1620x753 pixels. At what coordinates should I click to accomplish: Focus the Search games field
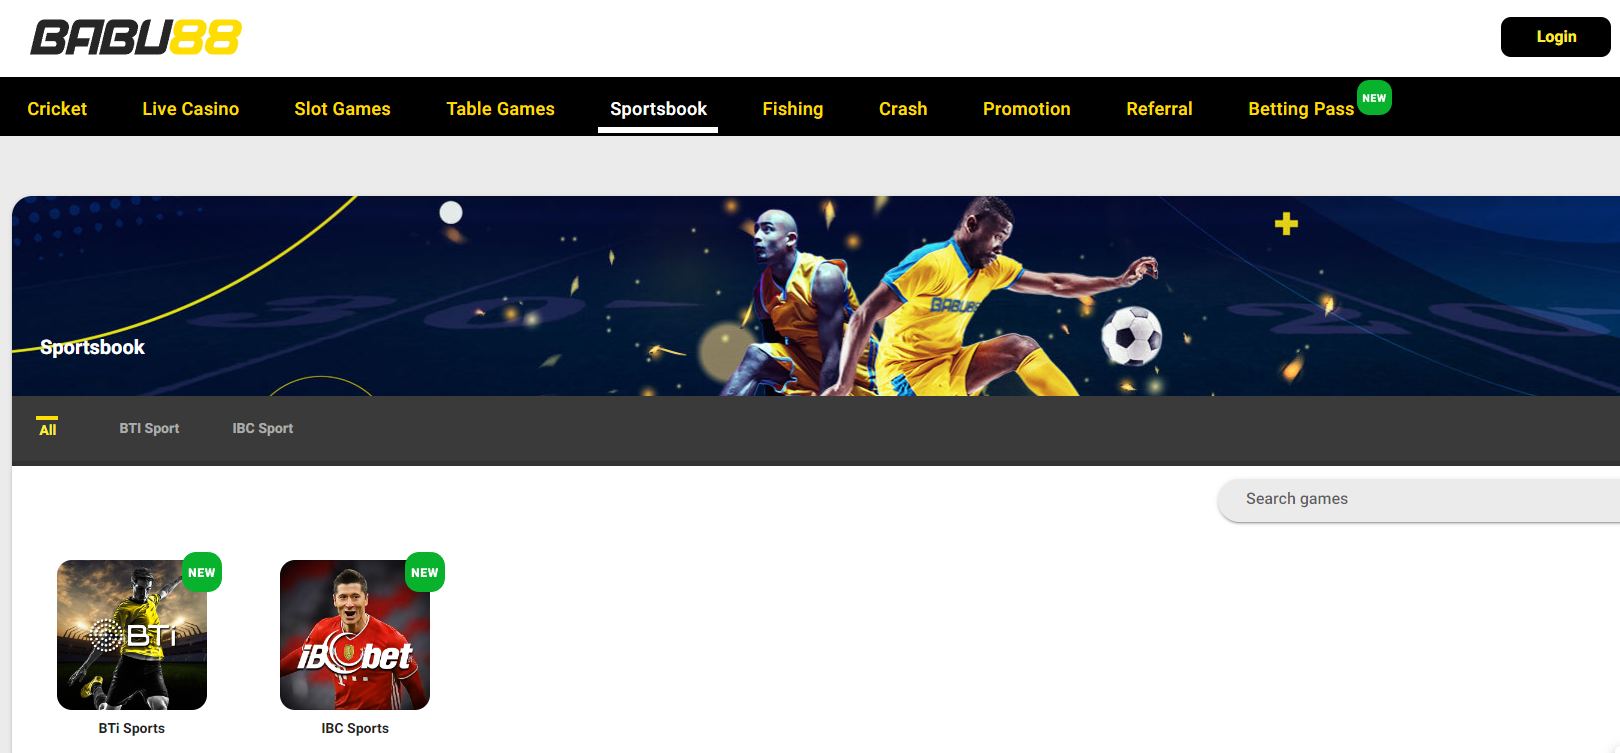(1420, 499)
